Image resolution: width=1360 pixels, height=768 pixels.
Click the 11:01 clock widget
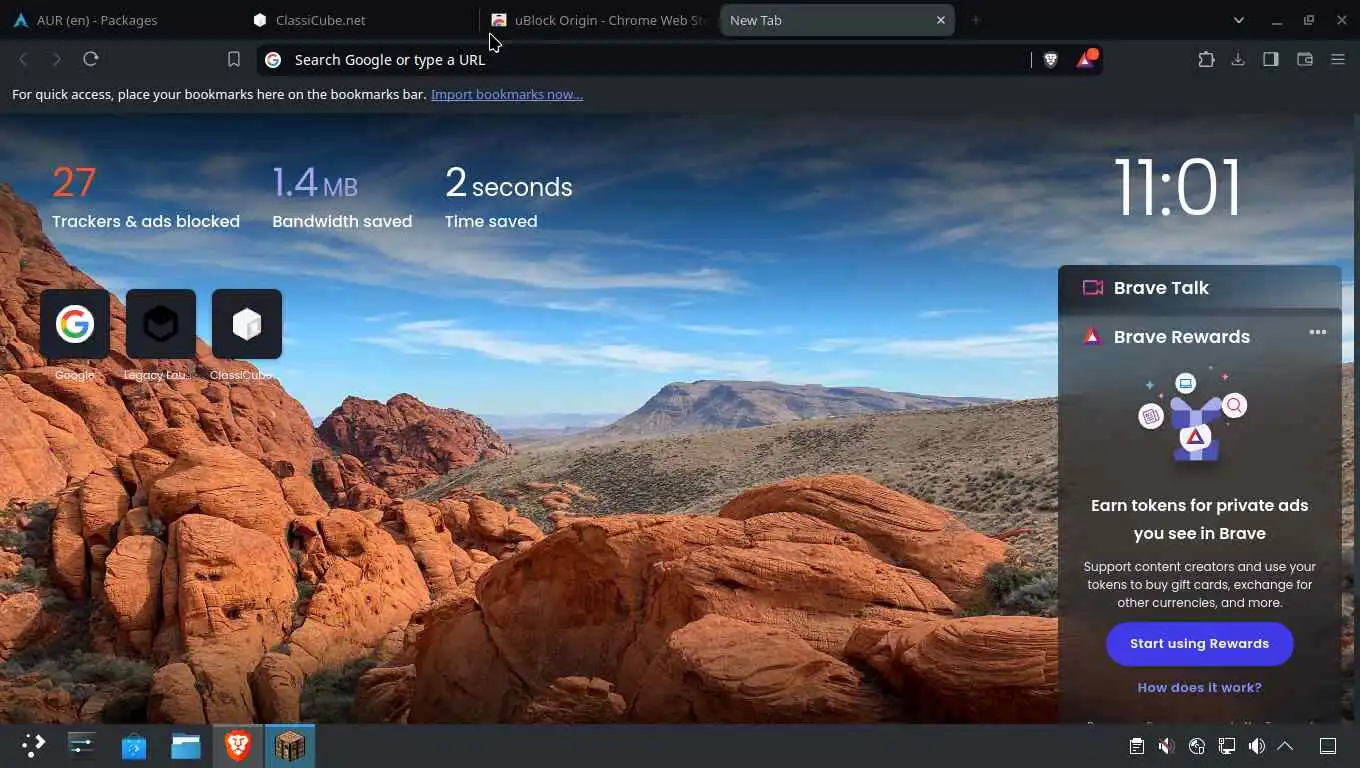pyautogui.click(x=1178, y=187)
